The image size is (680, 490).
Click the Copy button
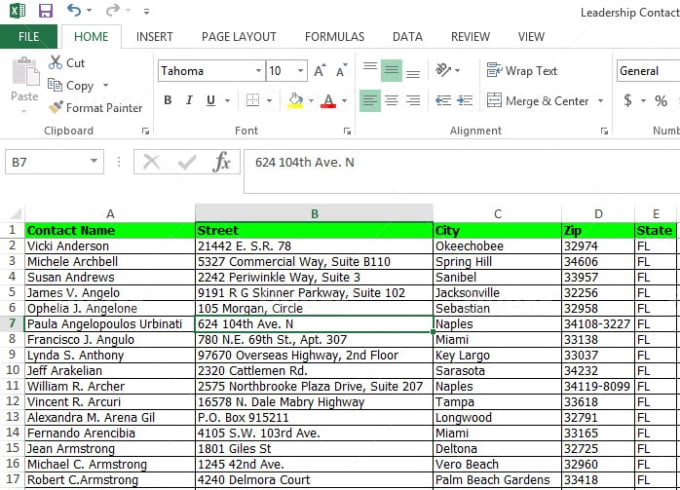[x=71, y=85]
